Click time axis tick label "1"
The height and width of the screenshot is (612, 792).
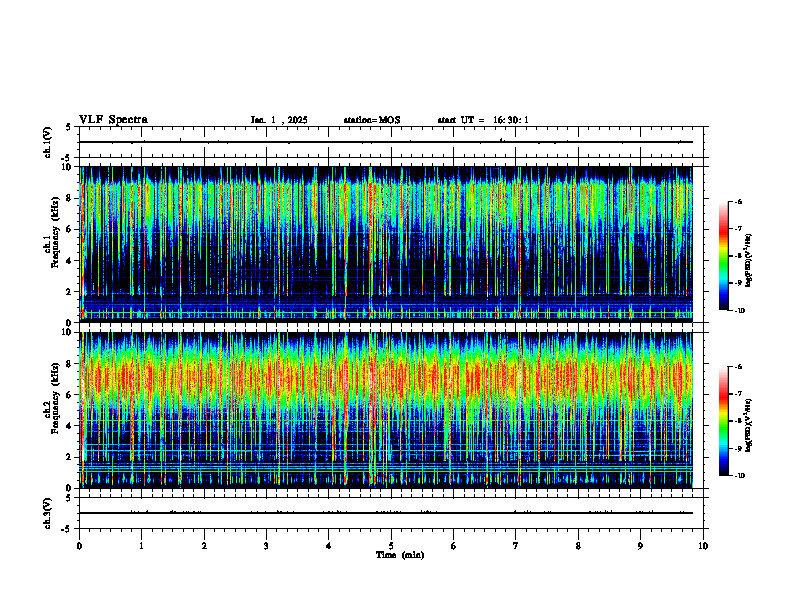[141, 546]
